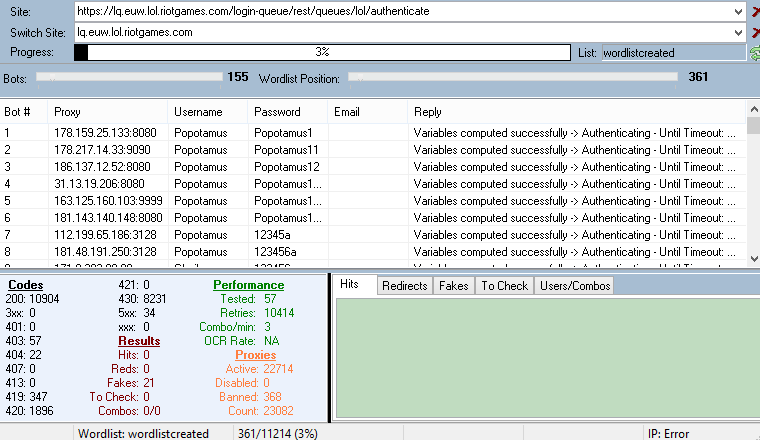760x440 pixels.
Task: Switch to the Fakes tab
Action: pos(454,286)
